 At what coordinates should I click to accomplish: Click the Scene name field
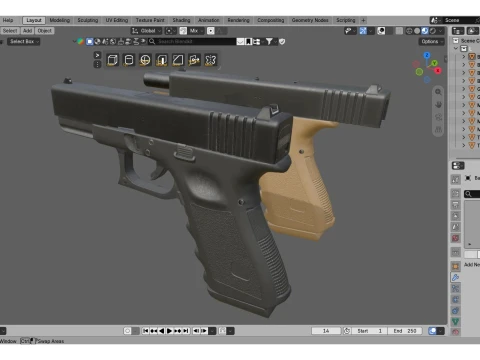pyautogui.click(x=461, y=20)
